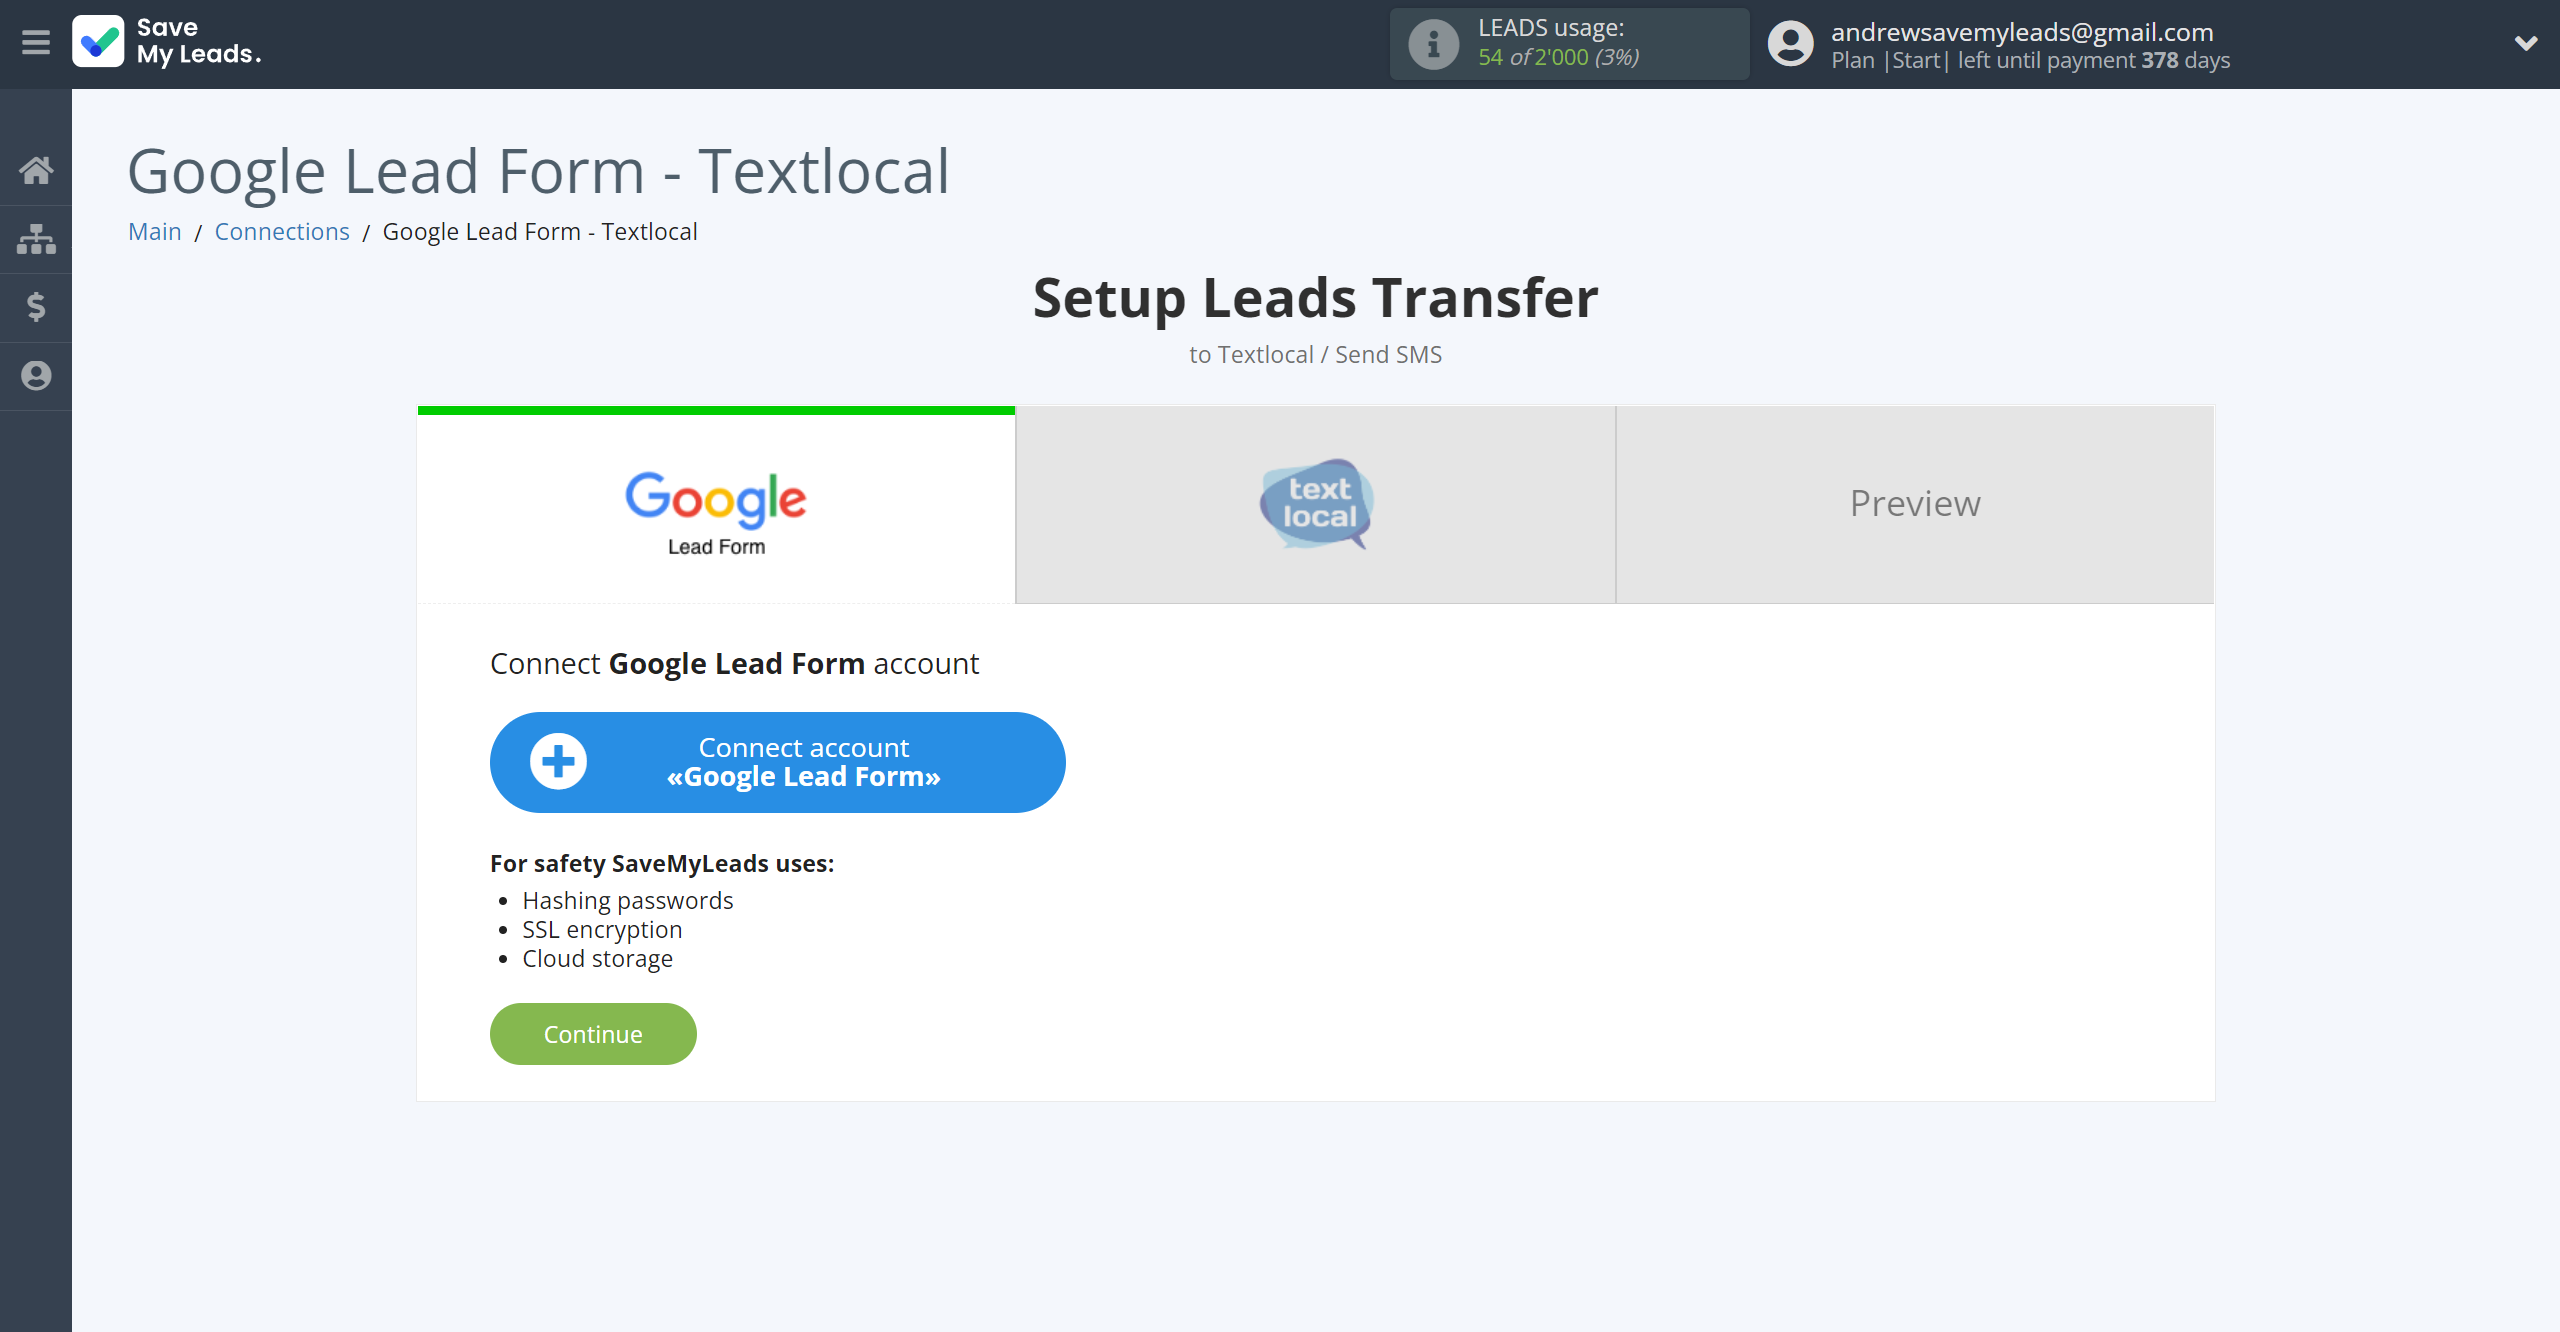Click the Continue button

tap(593, 1034)
